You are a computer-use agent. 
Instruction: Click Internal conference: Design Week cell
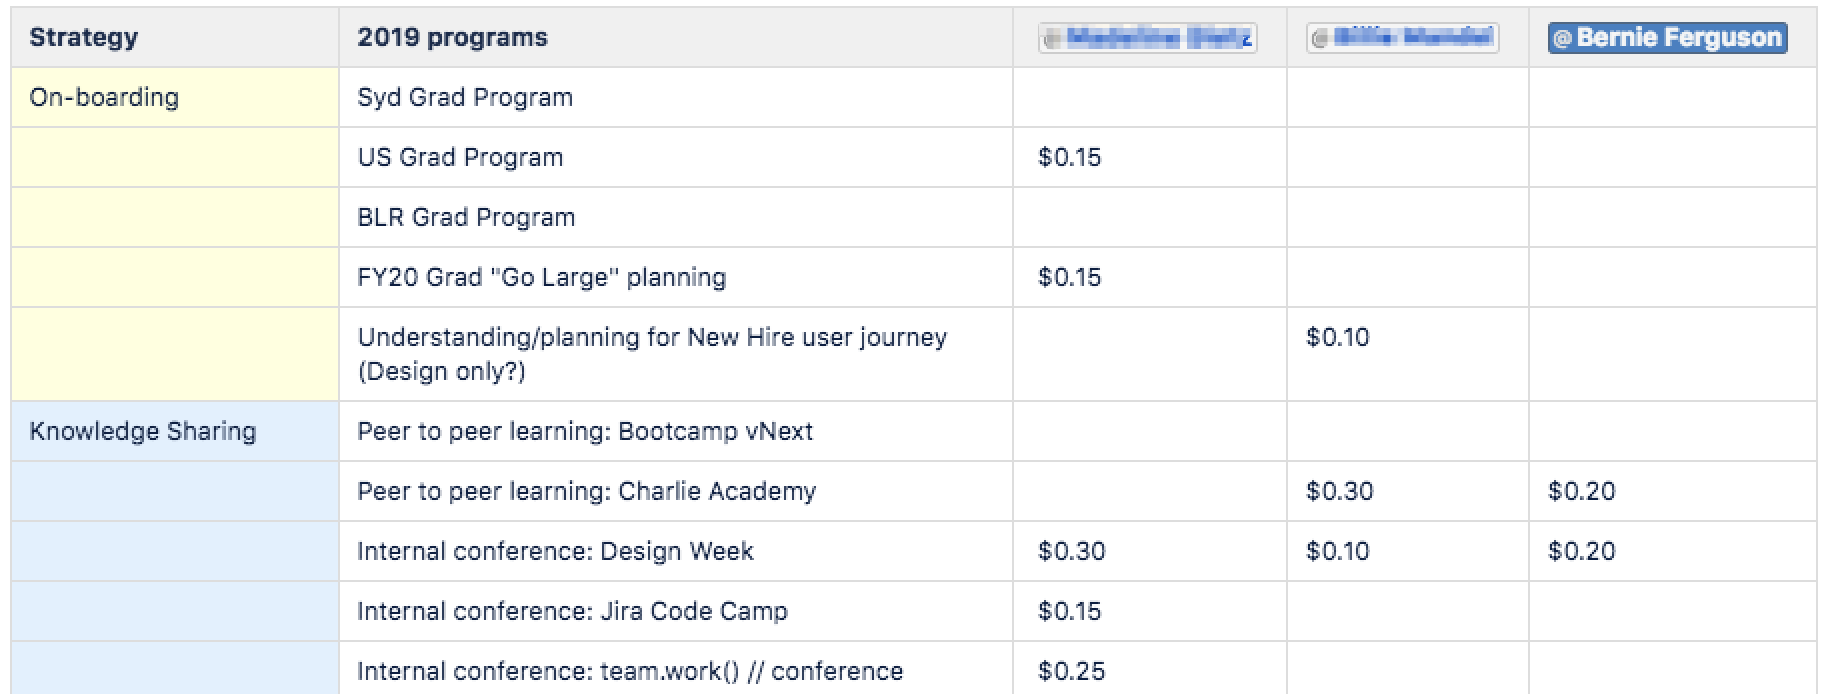[676, 551]
